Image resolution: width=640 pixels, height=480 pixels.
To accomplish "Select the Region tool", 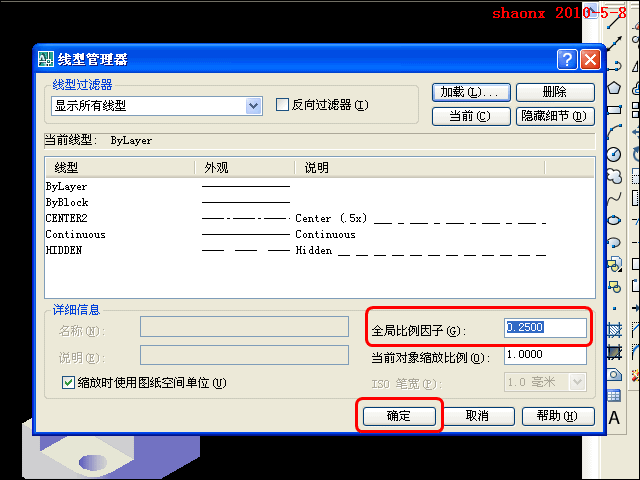I will [x=614, y=374].
